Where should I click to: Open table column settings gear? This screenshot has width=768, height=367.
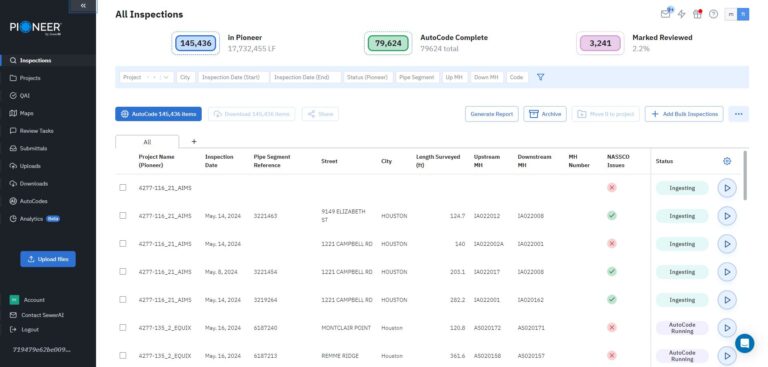(727, 161)
